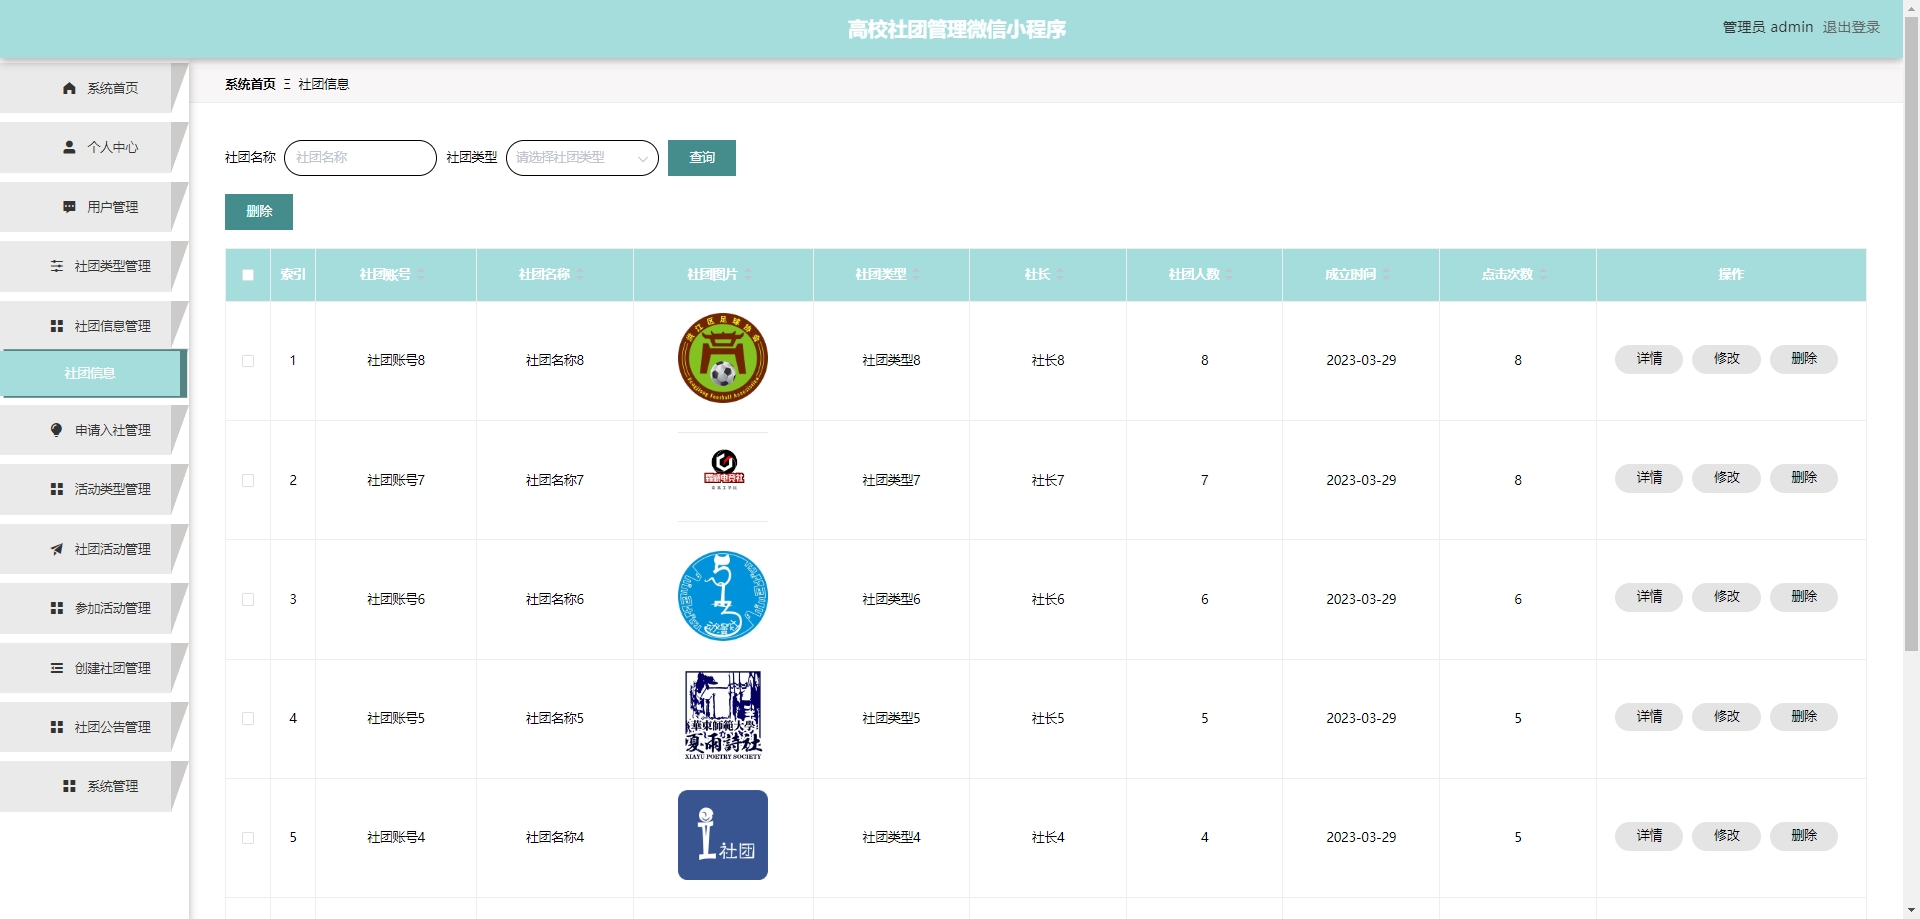Click 删除 for 社团名称6 row
The width and height of the screenshot is (1920, 919).
tap(1804, 597)
